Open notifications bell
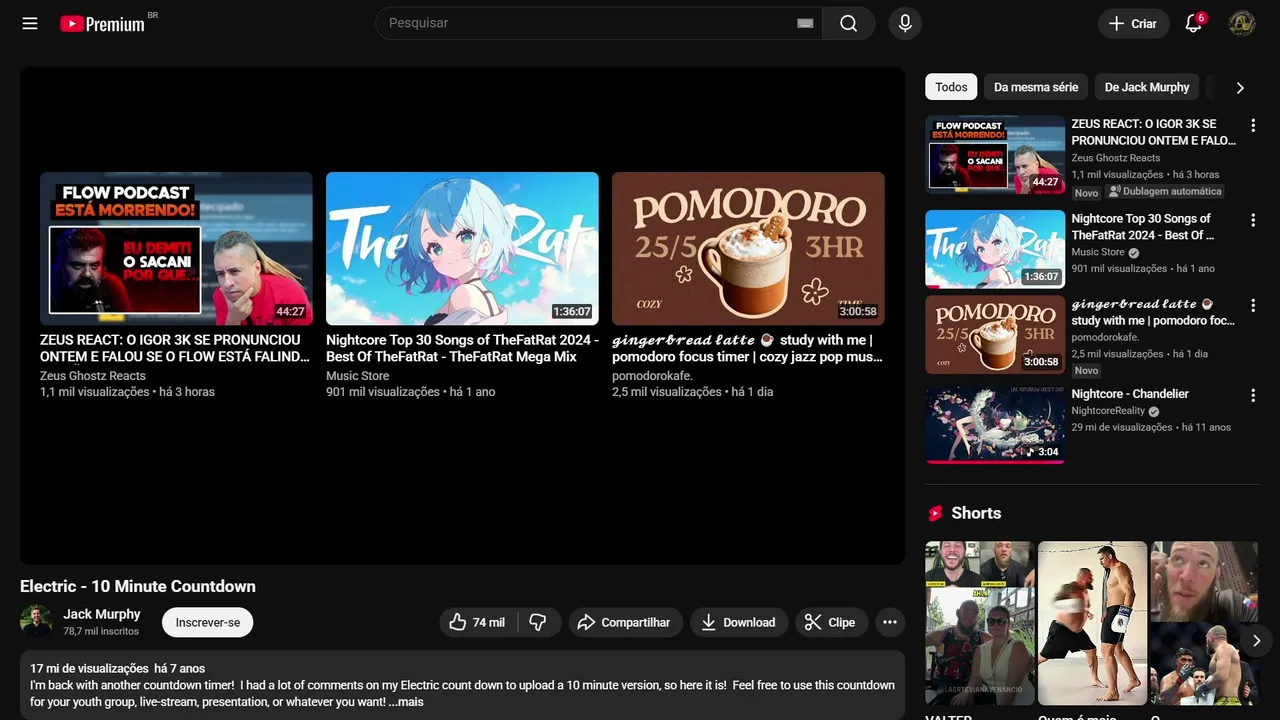Viewport: 1280px width, 720px height. 1193,23
